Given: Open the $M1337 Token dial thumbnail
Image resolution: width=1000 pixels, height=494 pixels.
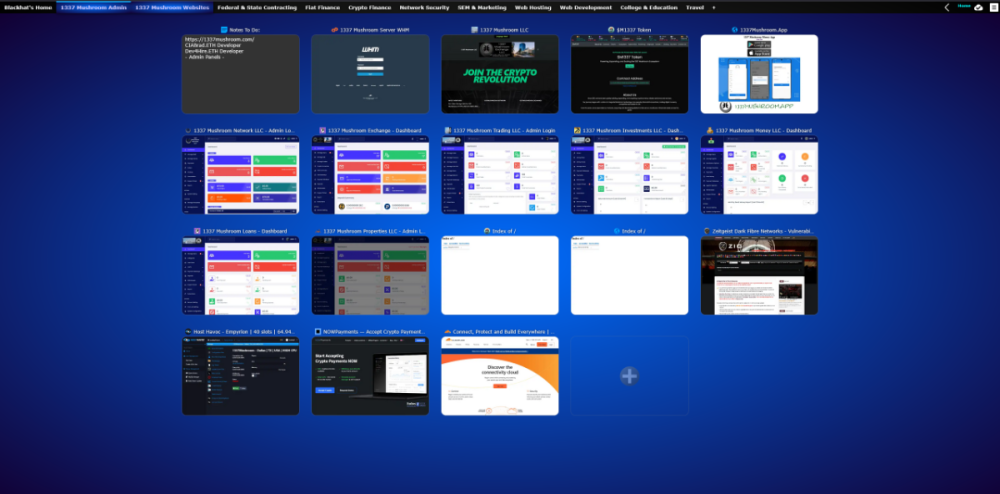Looking at the screenshot, I should [629, 74].
